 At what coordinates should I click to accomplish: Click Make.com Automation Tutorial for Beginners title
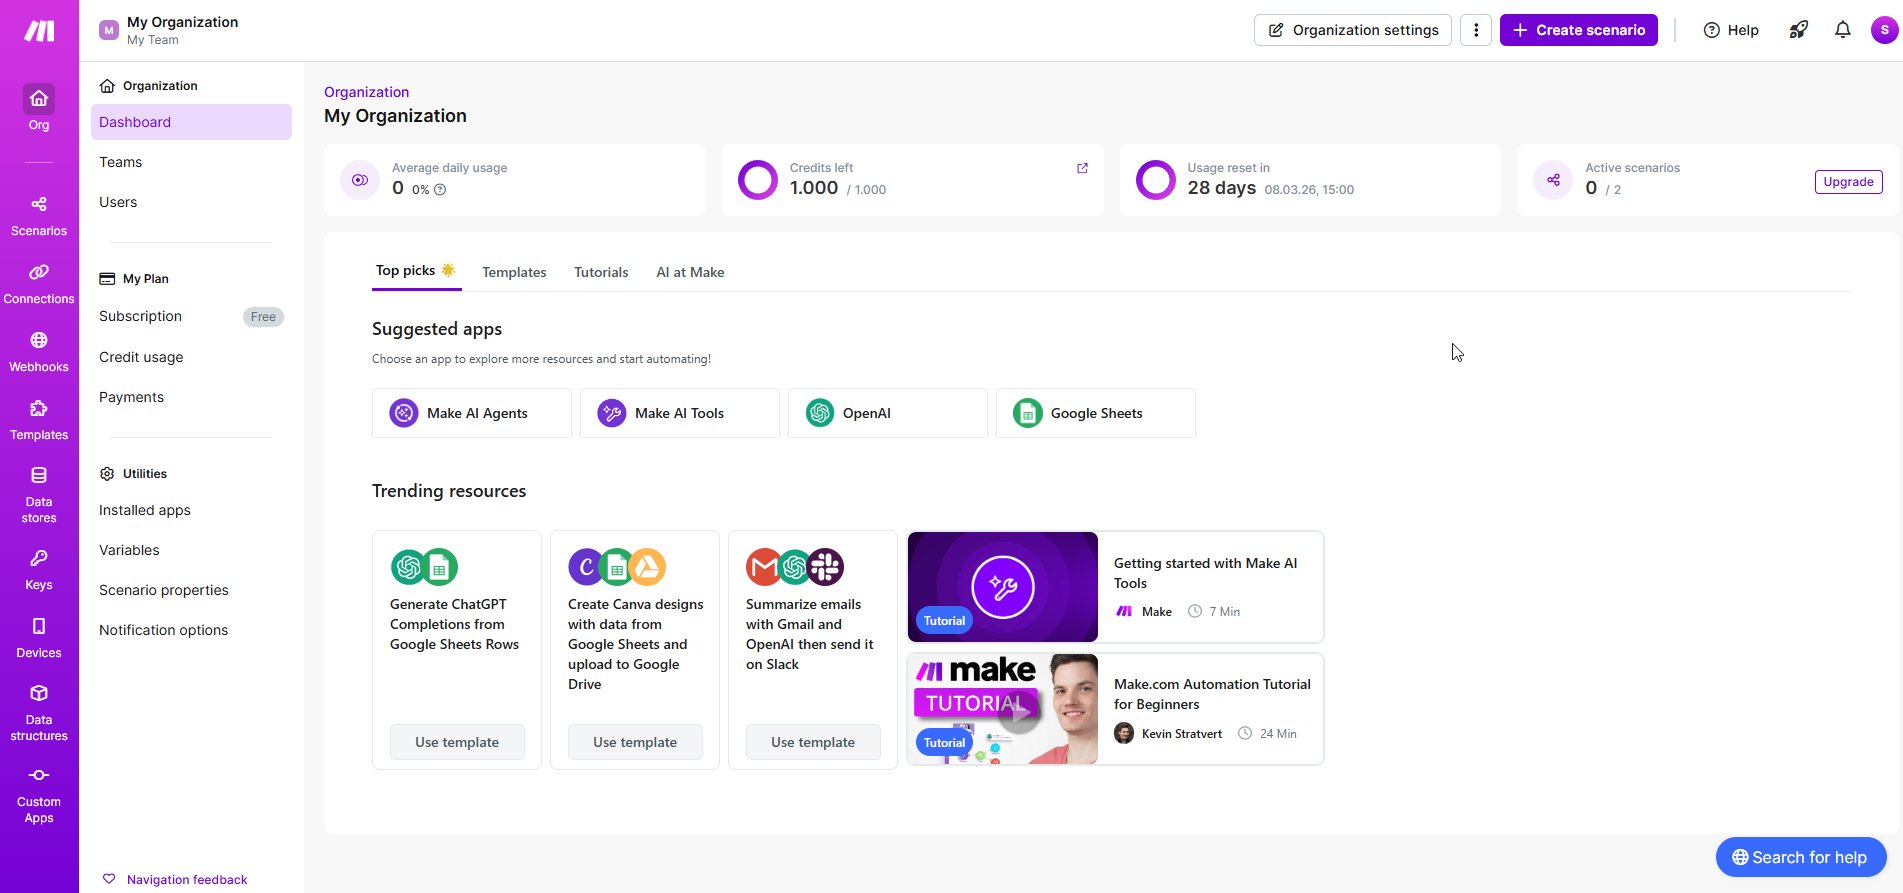[1212, 694]
